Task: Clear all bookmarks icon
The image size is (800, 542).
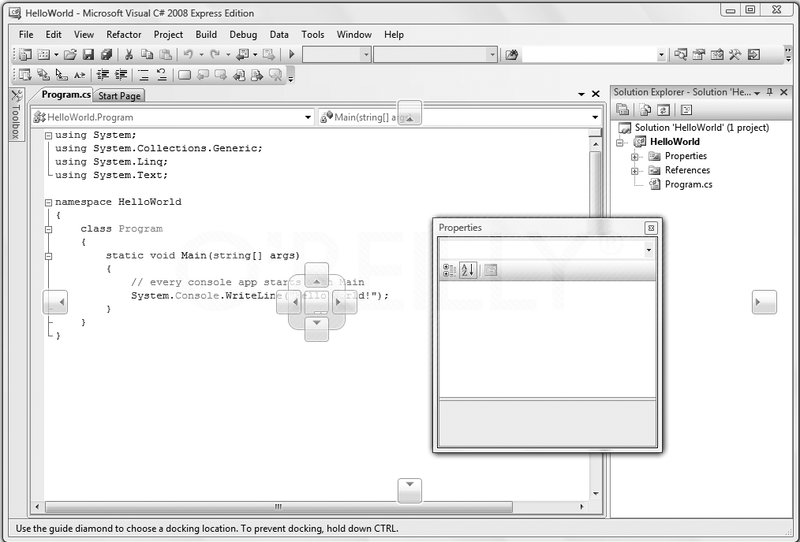Action: [276, 75]
